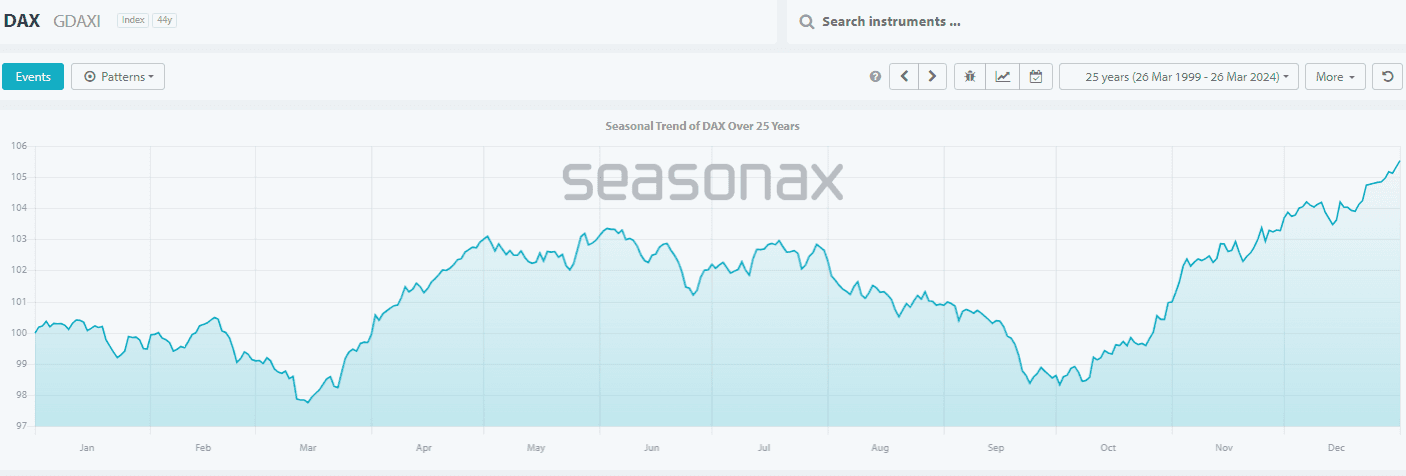
Task: Focus the Search instruments field
Action: (x=1096, y=22)
